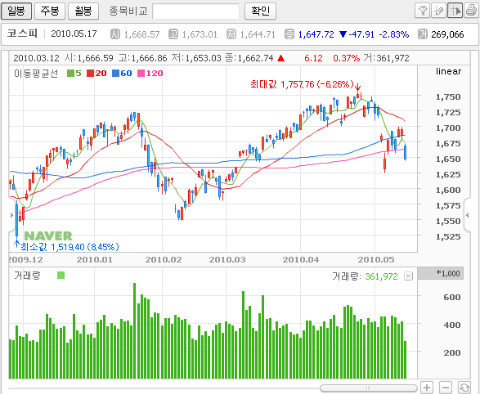
Task: Select the 일봉 daily chart tab
Action: (16, 11)
